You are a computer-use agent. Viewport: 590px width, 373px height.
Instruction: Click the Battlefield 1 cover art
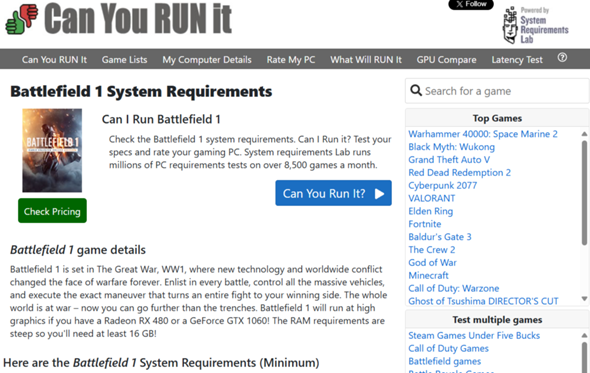[52, 151]
